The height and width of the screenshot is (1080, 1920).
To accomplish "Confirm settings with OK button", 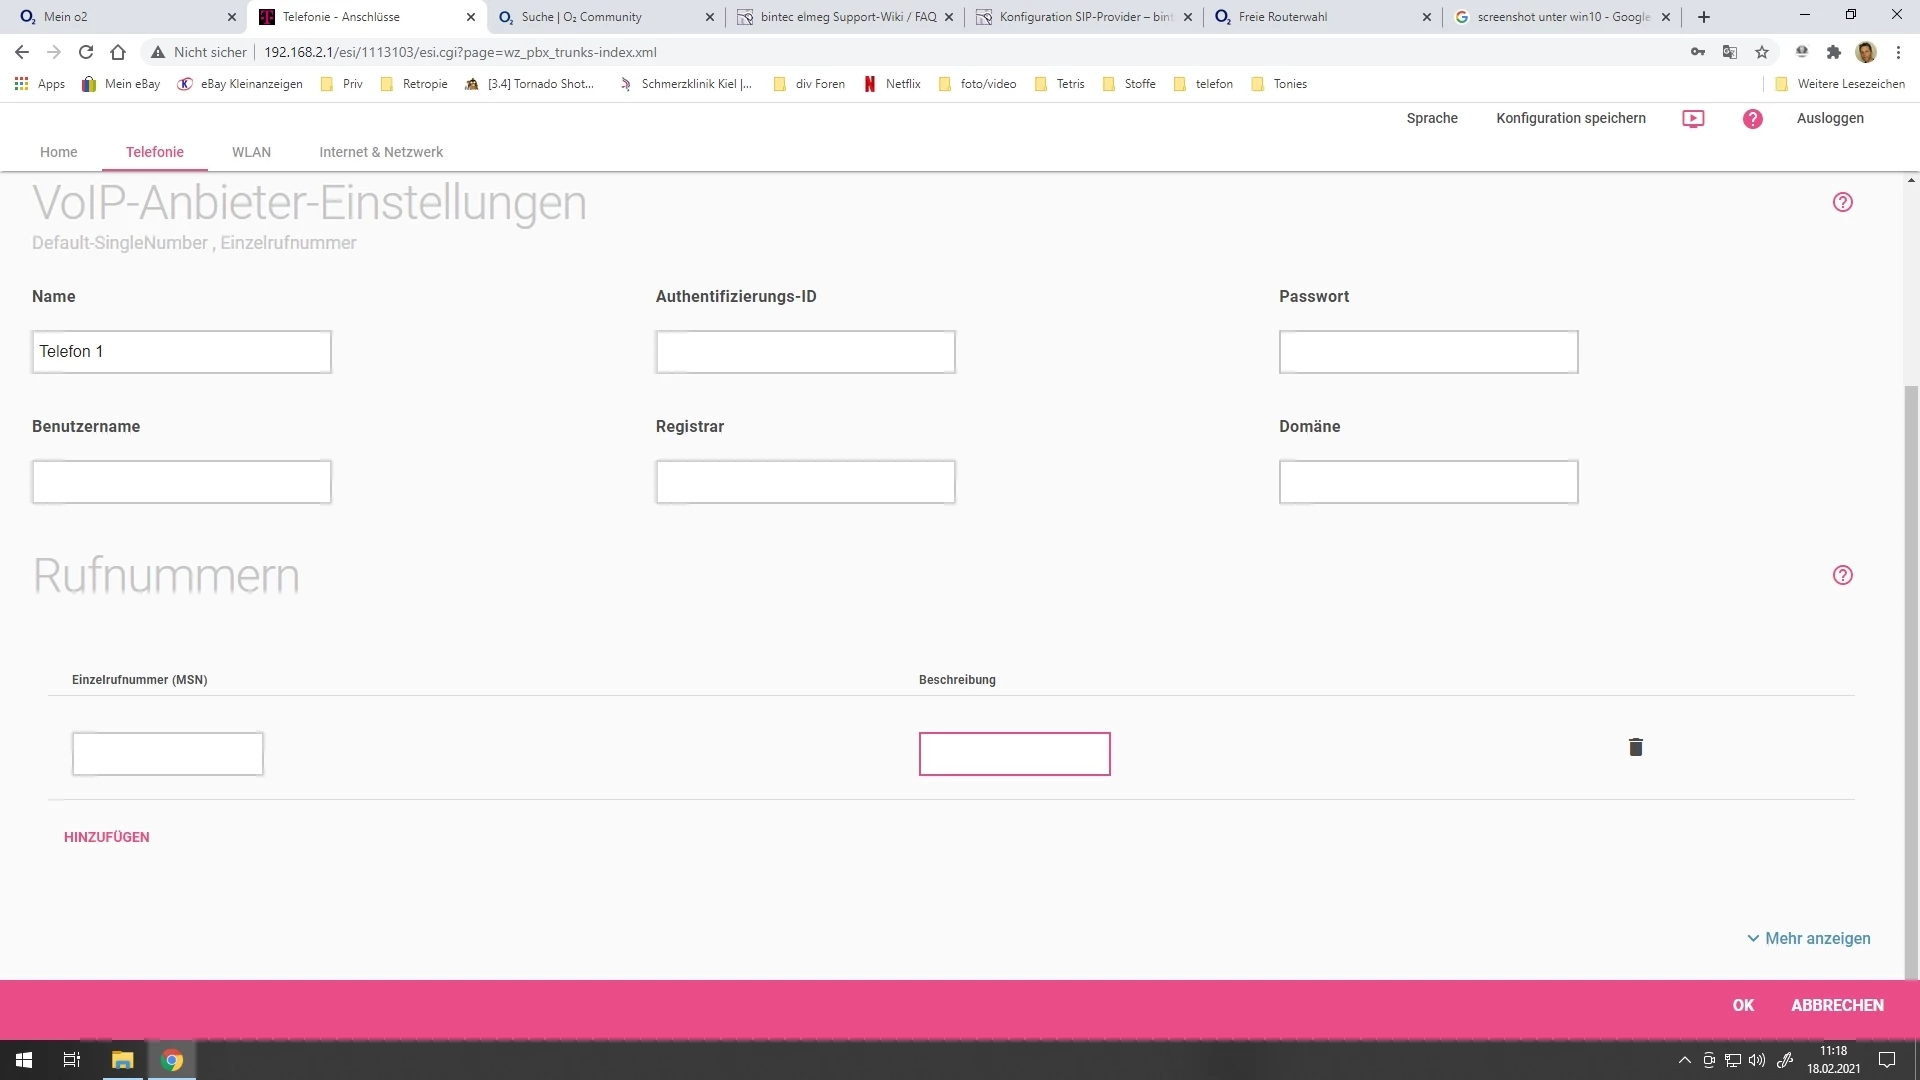I will pos(1743,1005).
